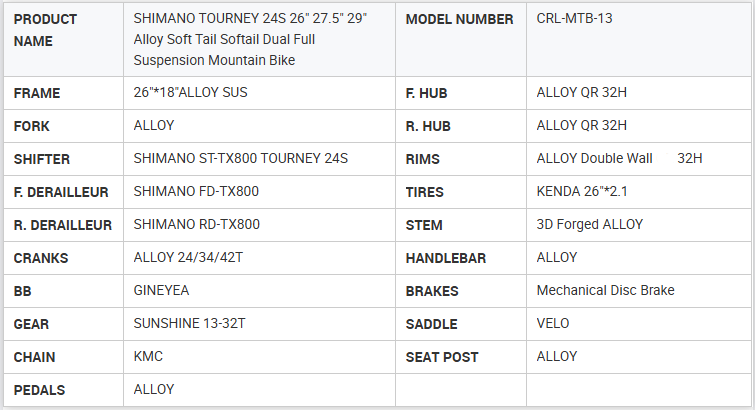Screen dimensions: 755x410
Task: Click the 3D Forged ALLOY stem value
Action: pos(589,225)
